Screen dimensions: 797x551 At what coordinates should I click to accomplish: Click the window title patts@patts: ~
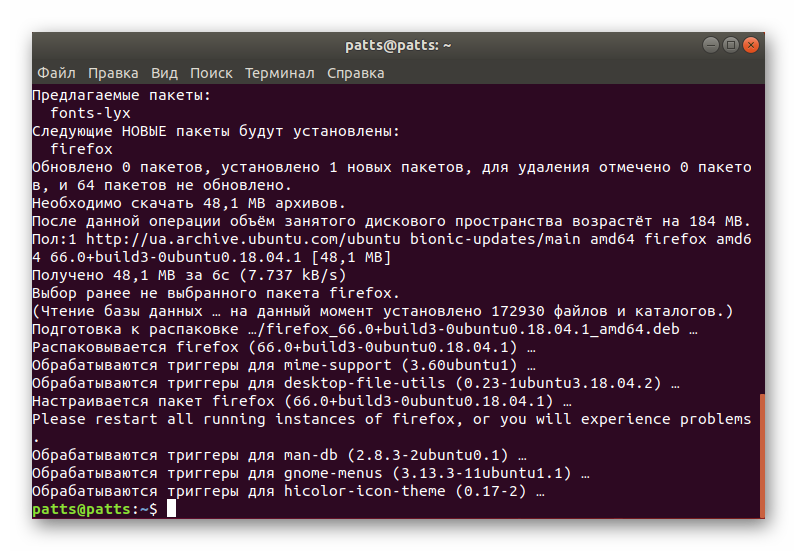[398, 45]
